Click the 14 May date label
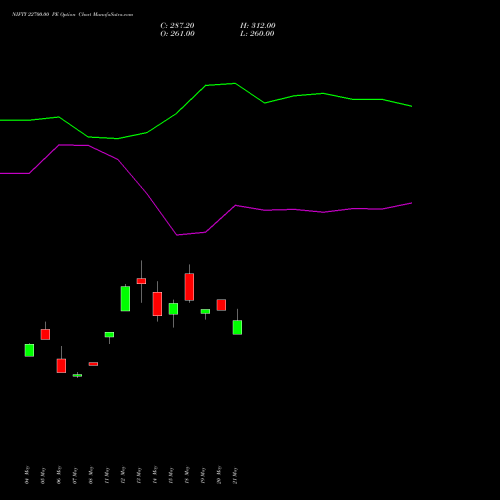The width and height of the screenshot is (500, 500). click(155, 475)
